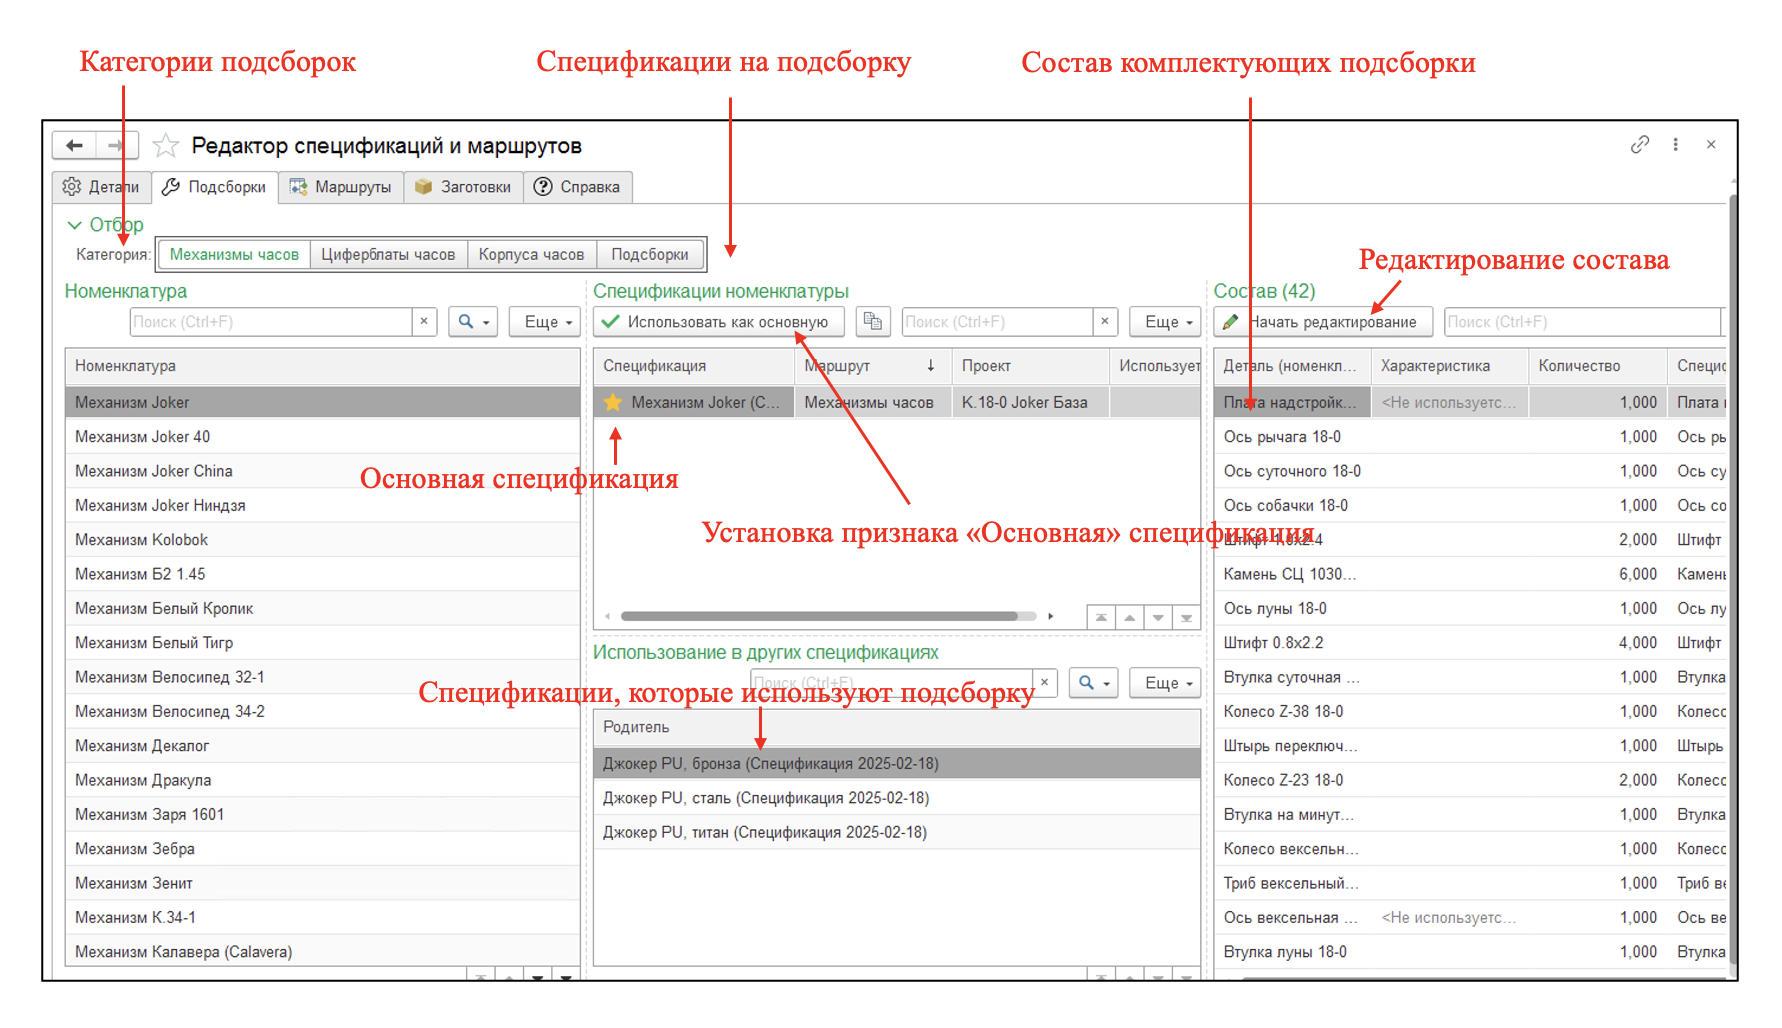Clear the Номенклатура search field
The height and width of the screenshot is (1028, 1782).
coord(424,322)
